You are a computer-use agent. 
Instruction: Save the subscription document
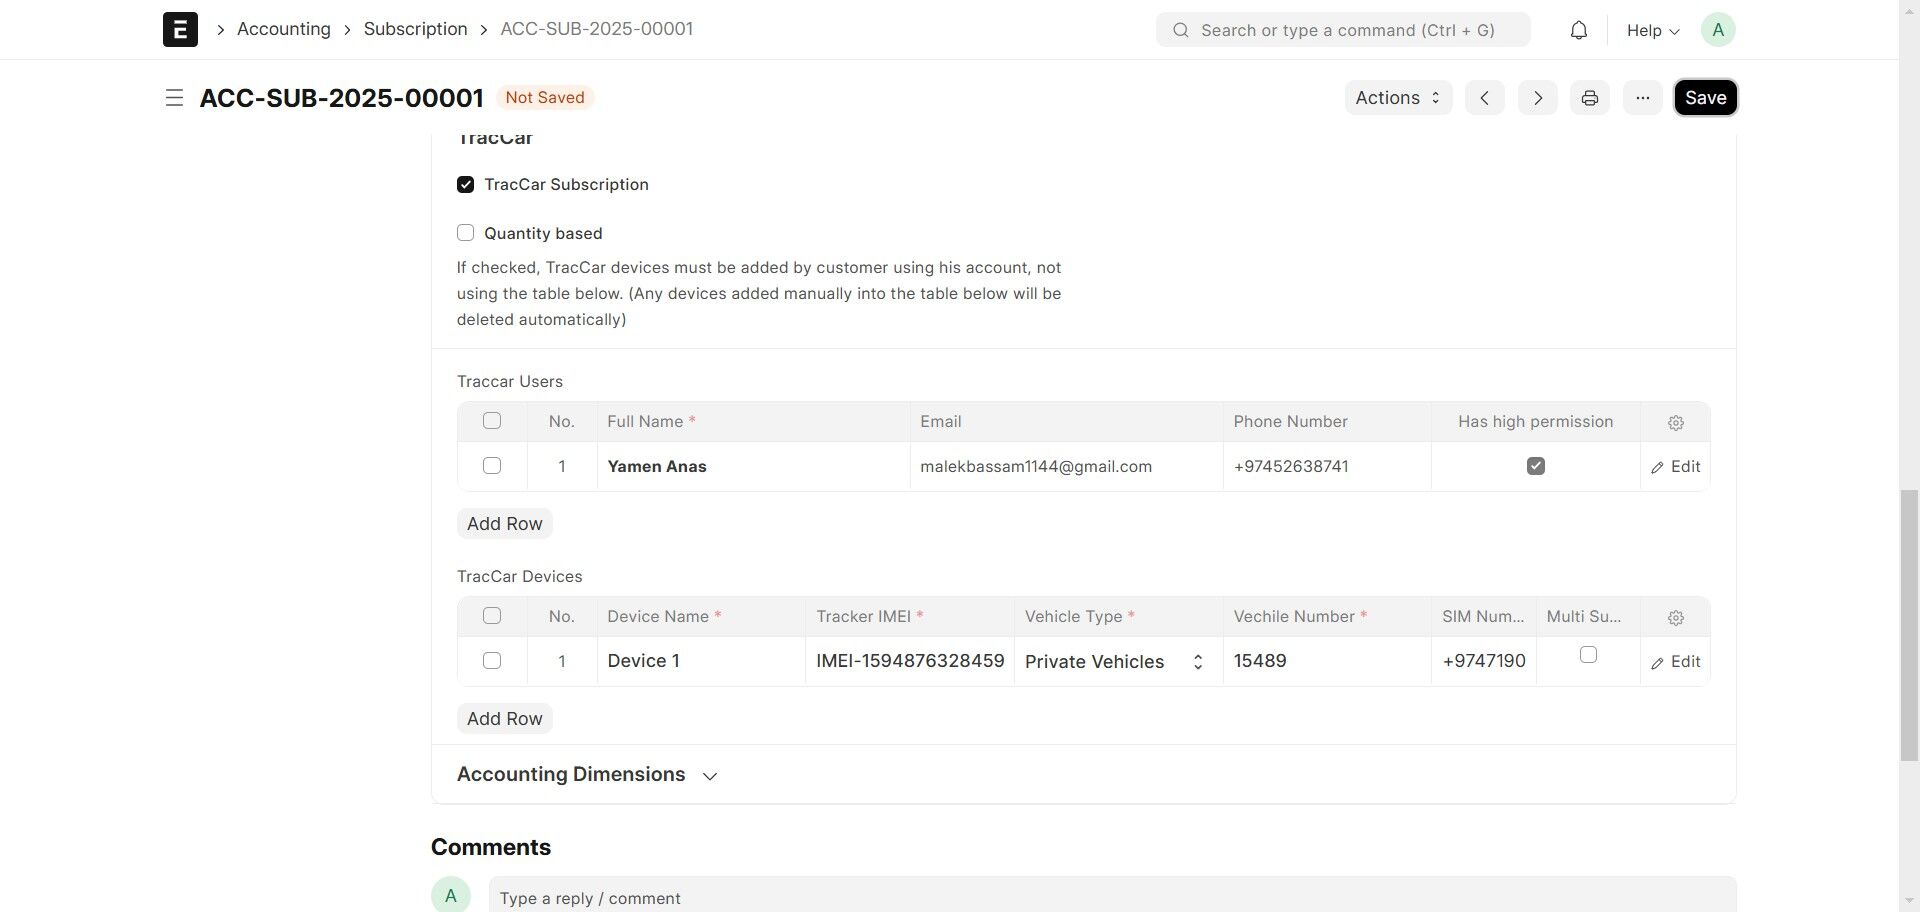[1706, 98]
